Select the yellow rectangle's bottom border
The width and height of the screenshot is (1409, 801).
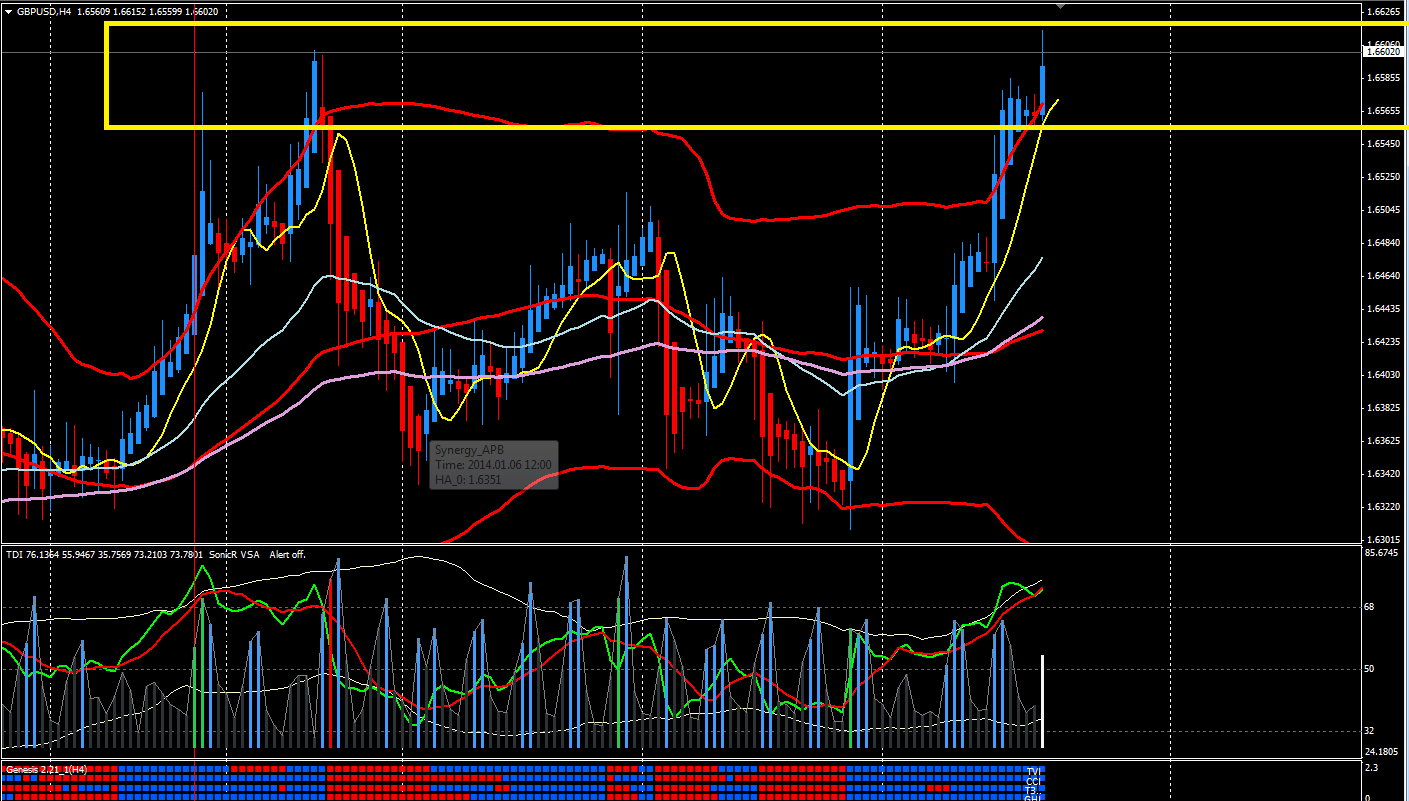point(756,127)
